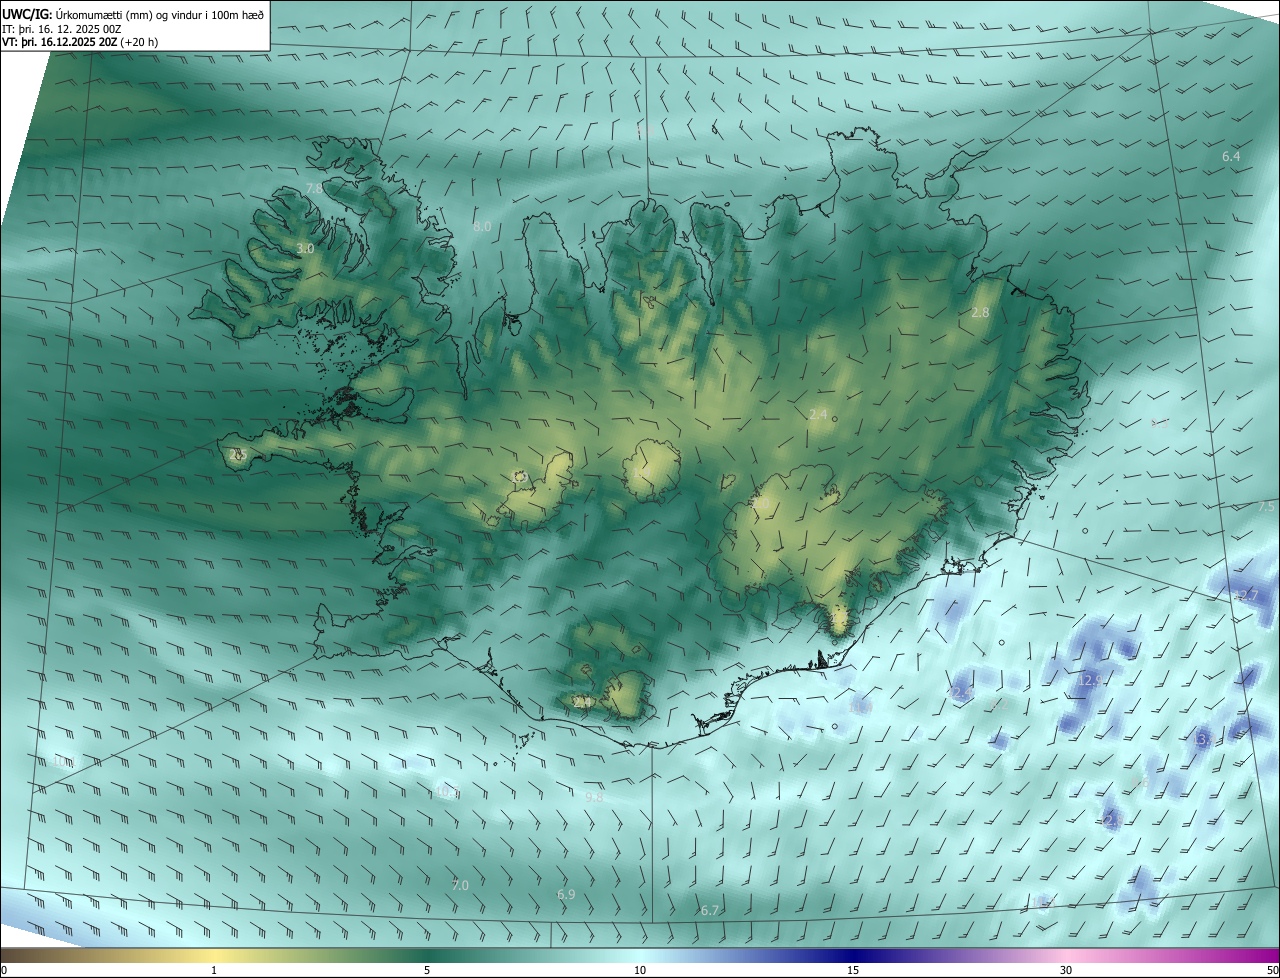Click the colorbar tick label 30
The width and height of the screenshot is (1280, 978).
pos(1066,970)
